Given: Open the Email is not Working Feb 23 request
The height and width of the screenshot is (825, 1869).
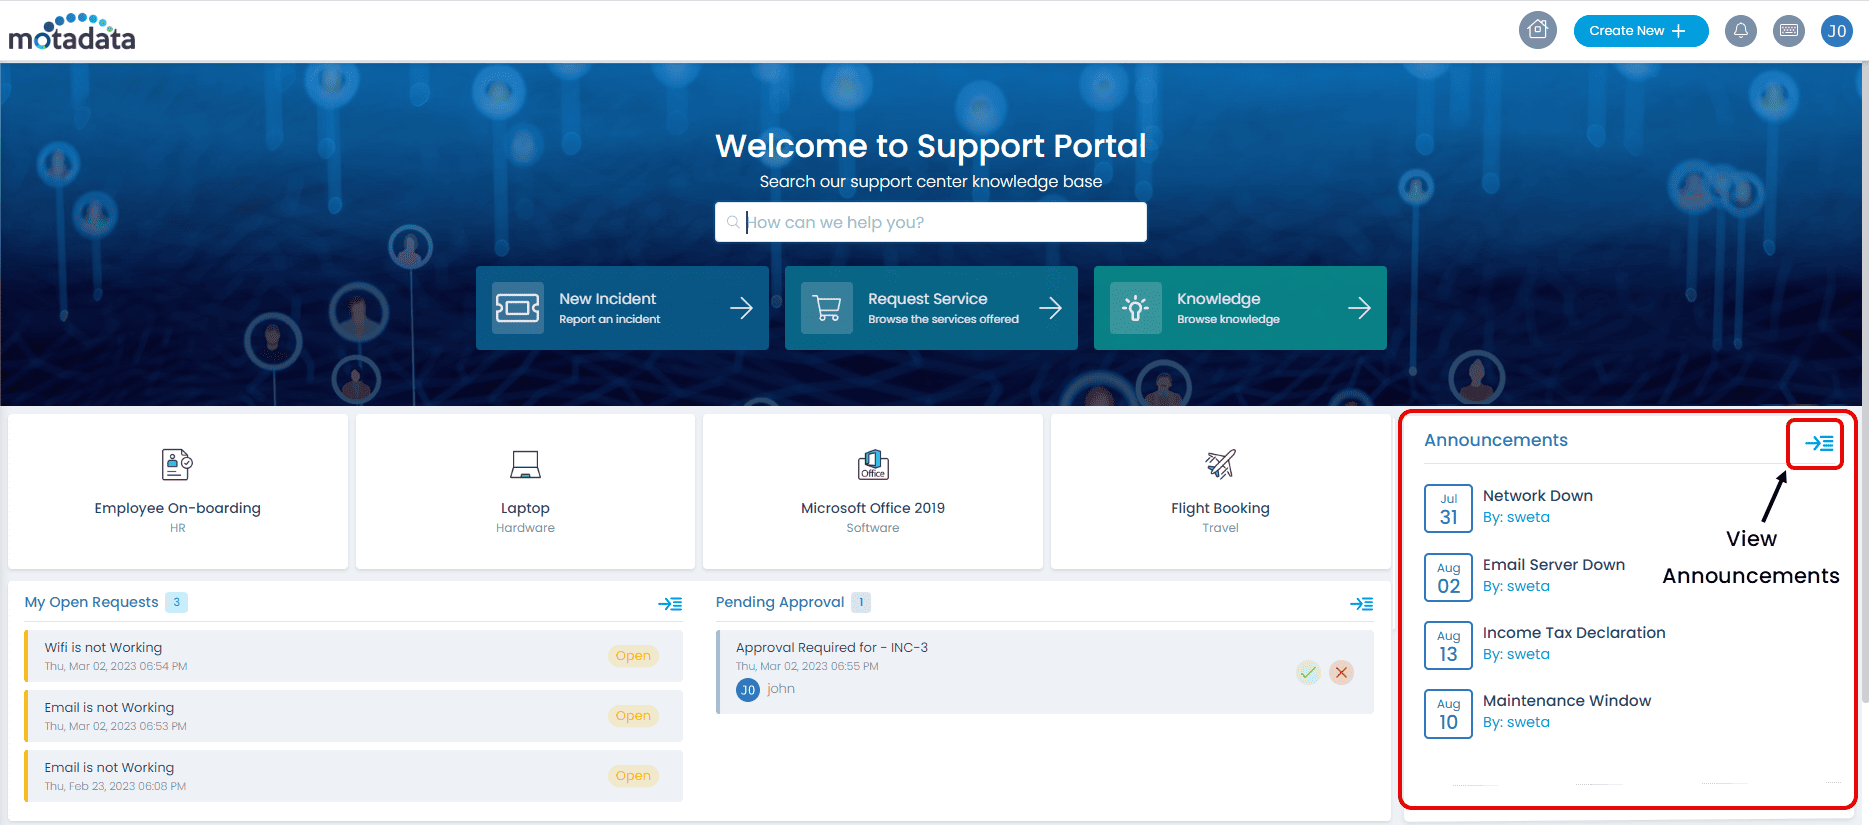Looking at the screenshot, I should click(354, 776).
